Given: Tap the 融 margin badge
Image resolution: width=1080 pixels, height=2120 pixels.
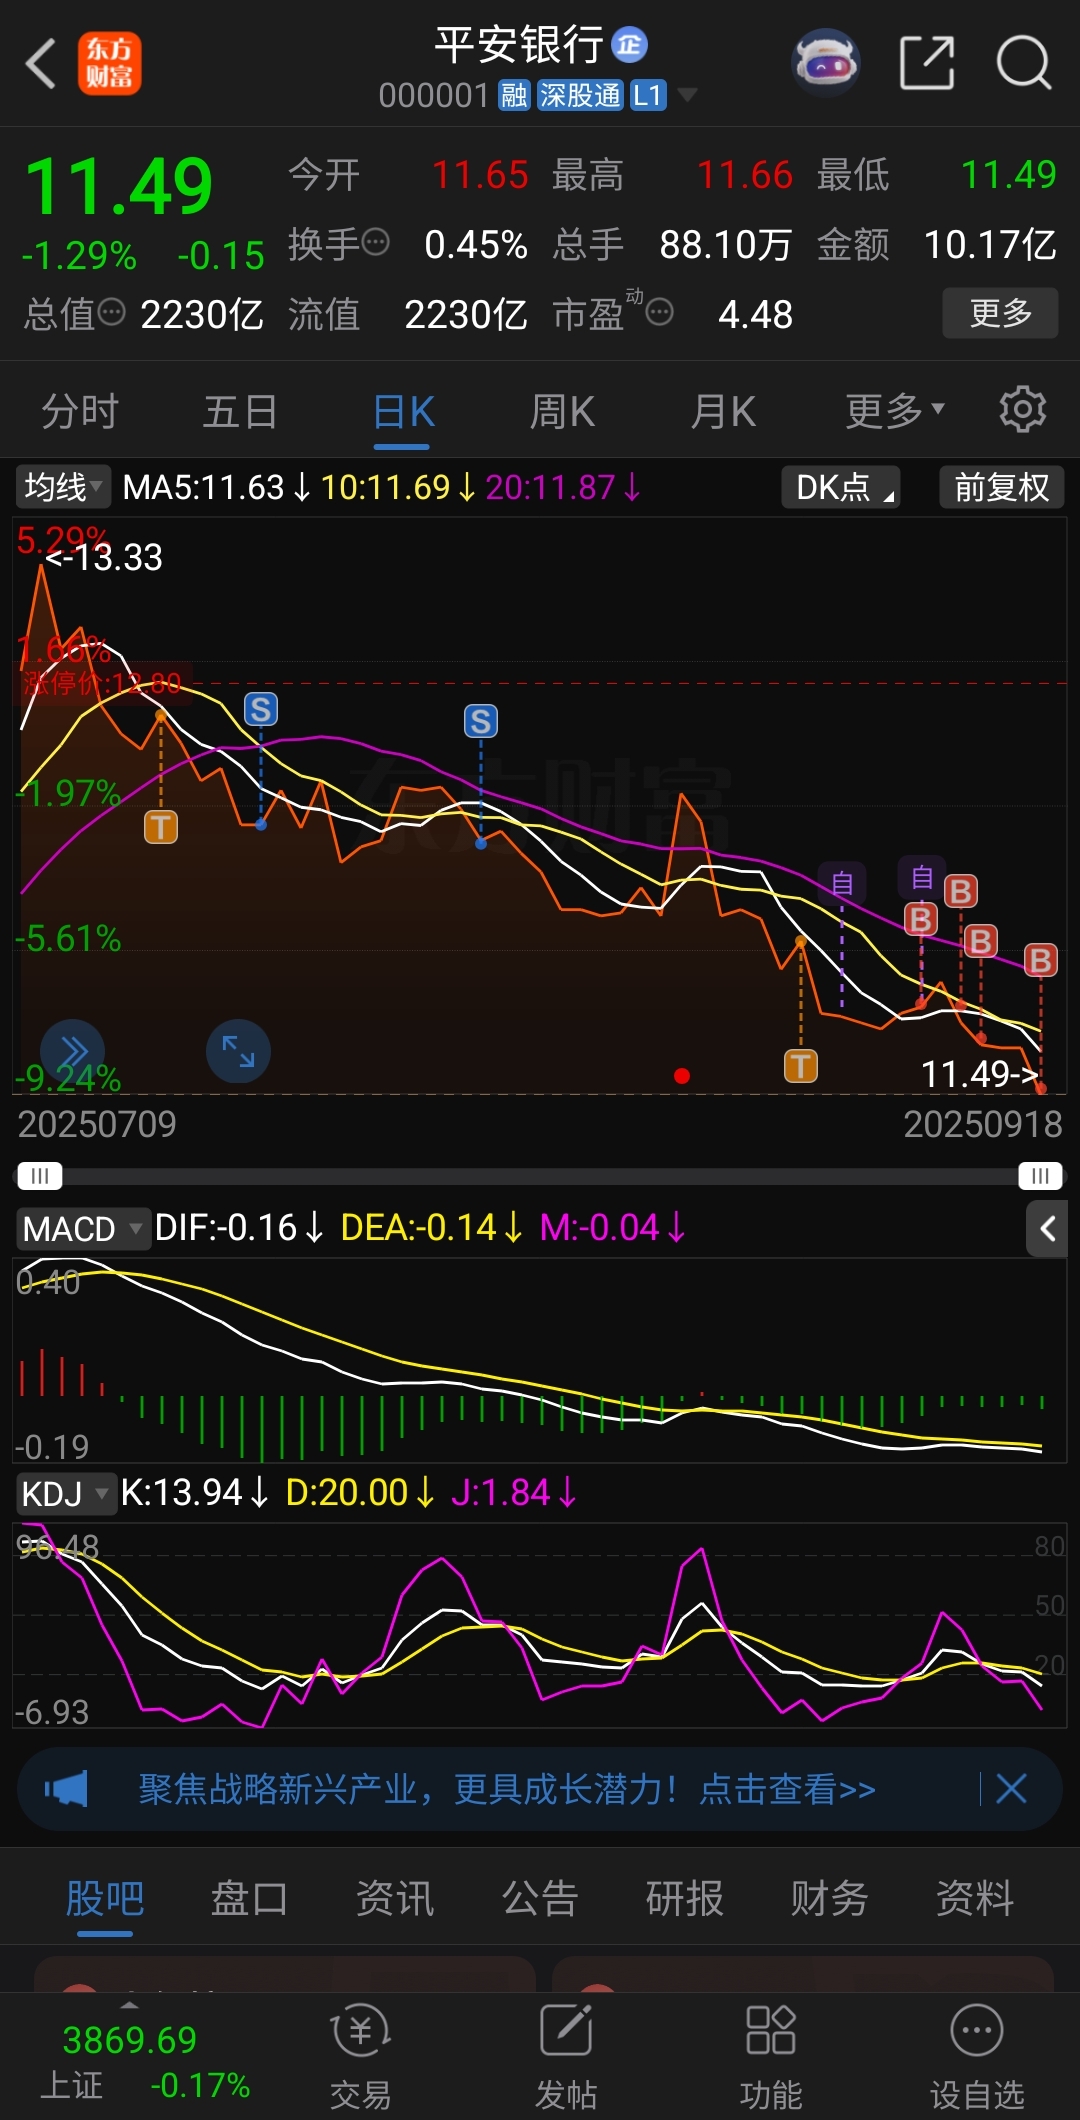Looking at the screenshot, I should point(514,96).
